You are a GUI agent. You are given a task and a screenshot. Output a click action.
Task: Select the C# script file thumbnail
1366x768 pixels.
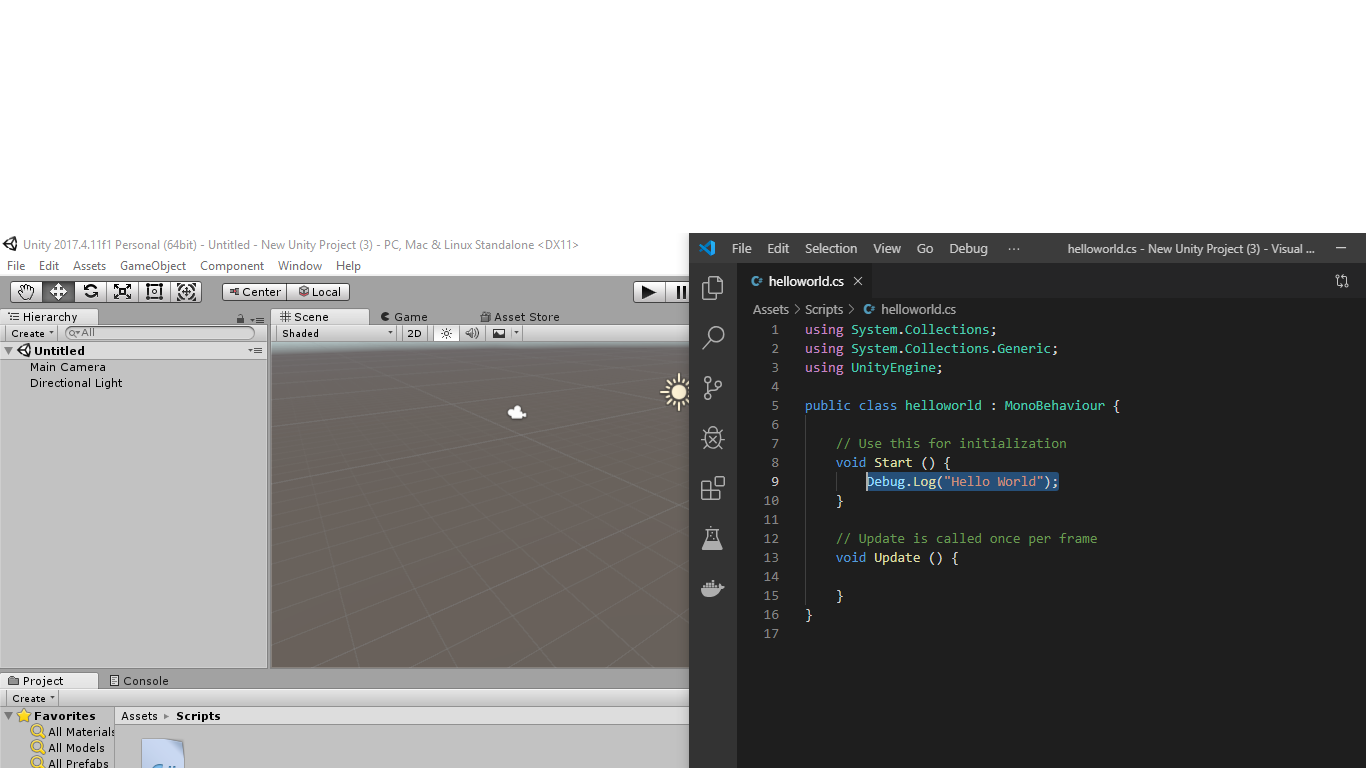pyautogui.click(x=163, y=753)
